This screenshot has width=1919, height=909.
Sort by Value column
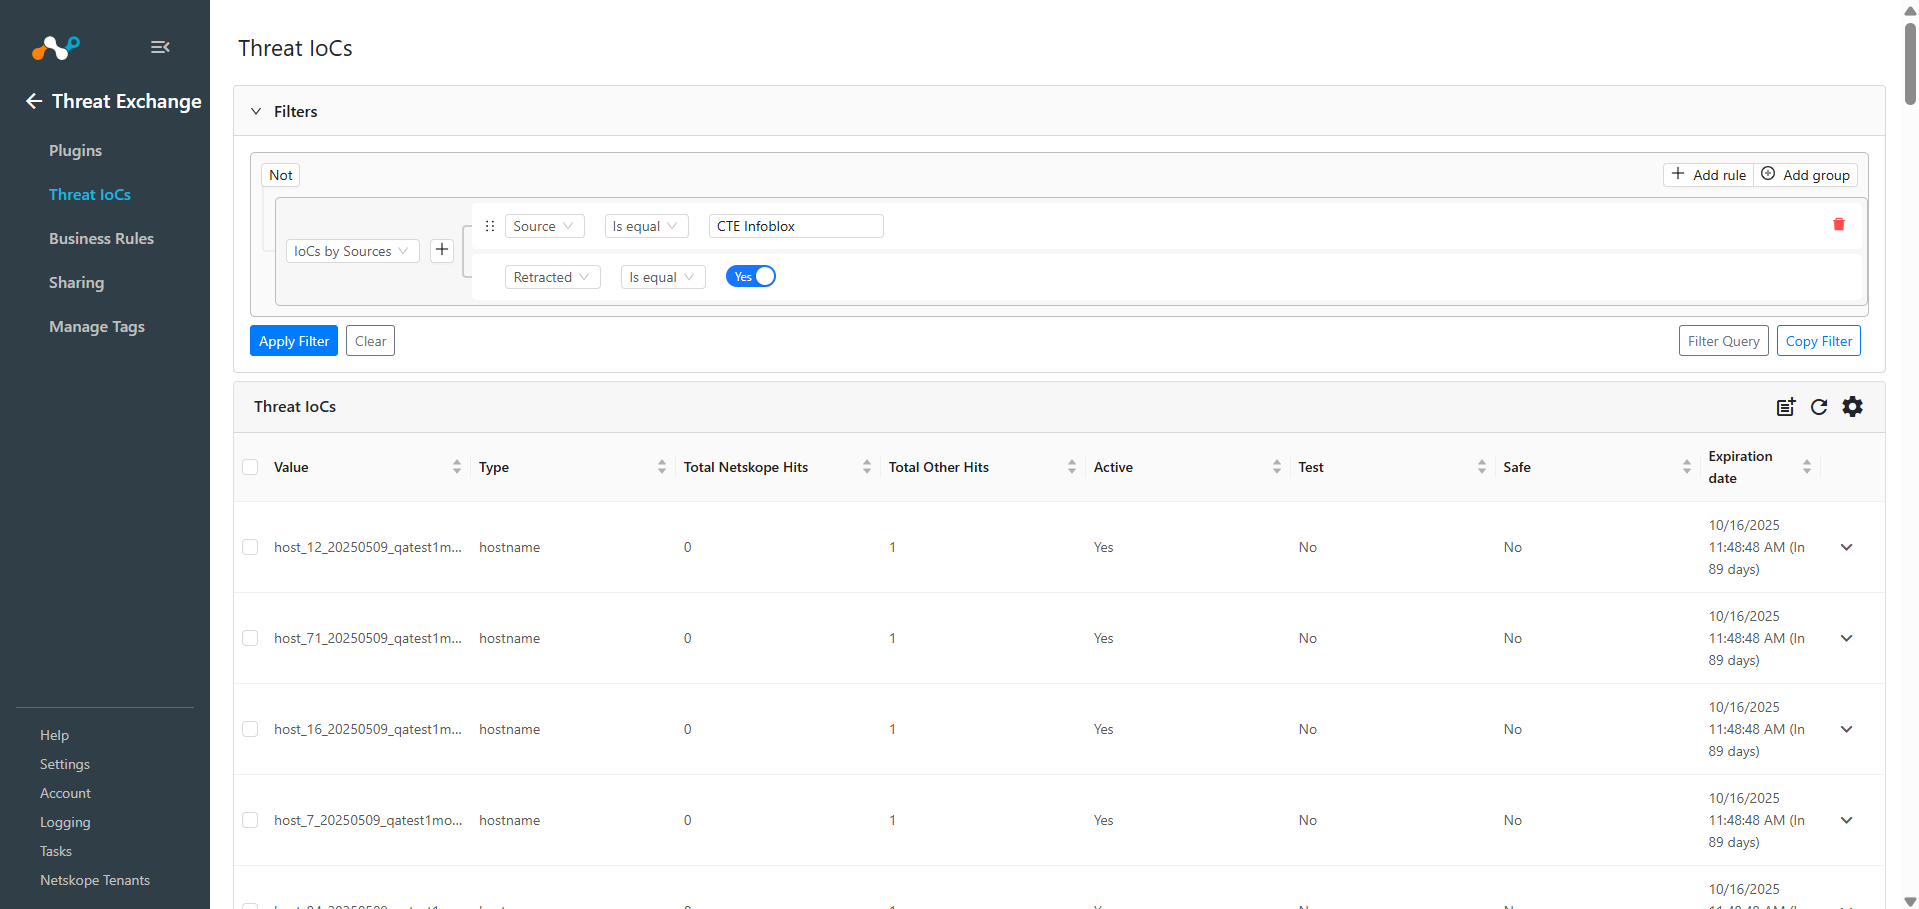457,467
